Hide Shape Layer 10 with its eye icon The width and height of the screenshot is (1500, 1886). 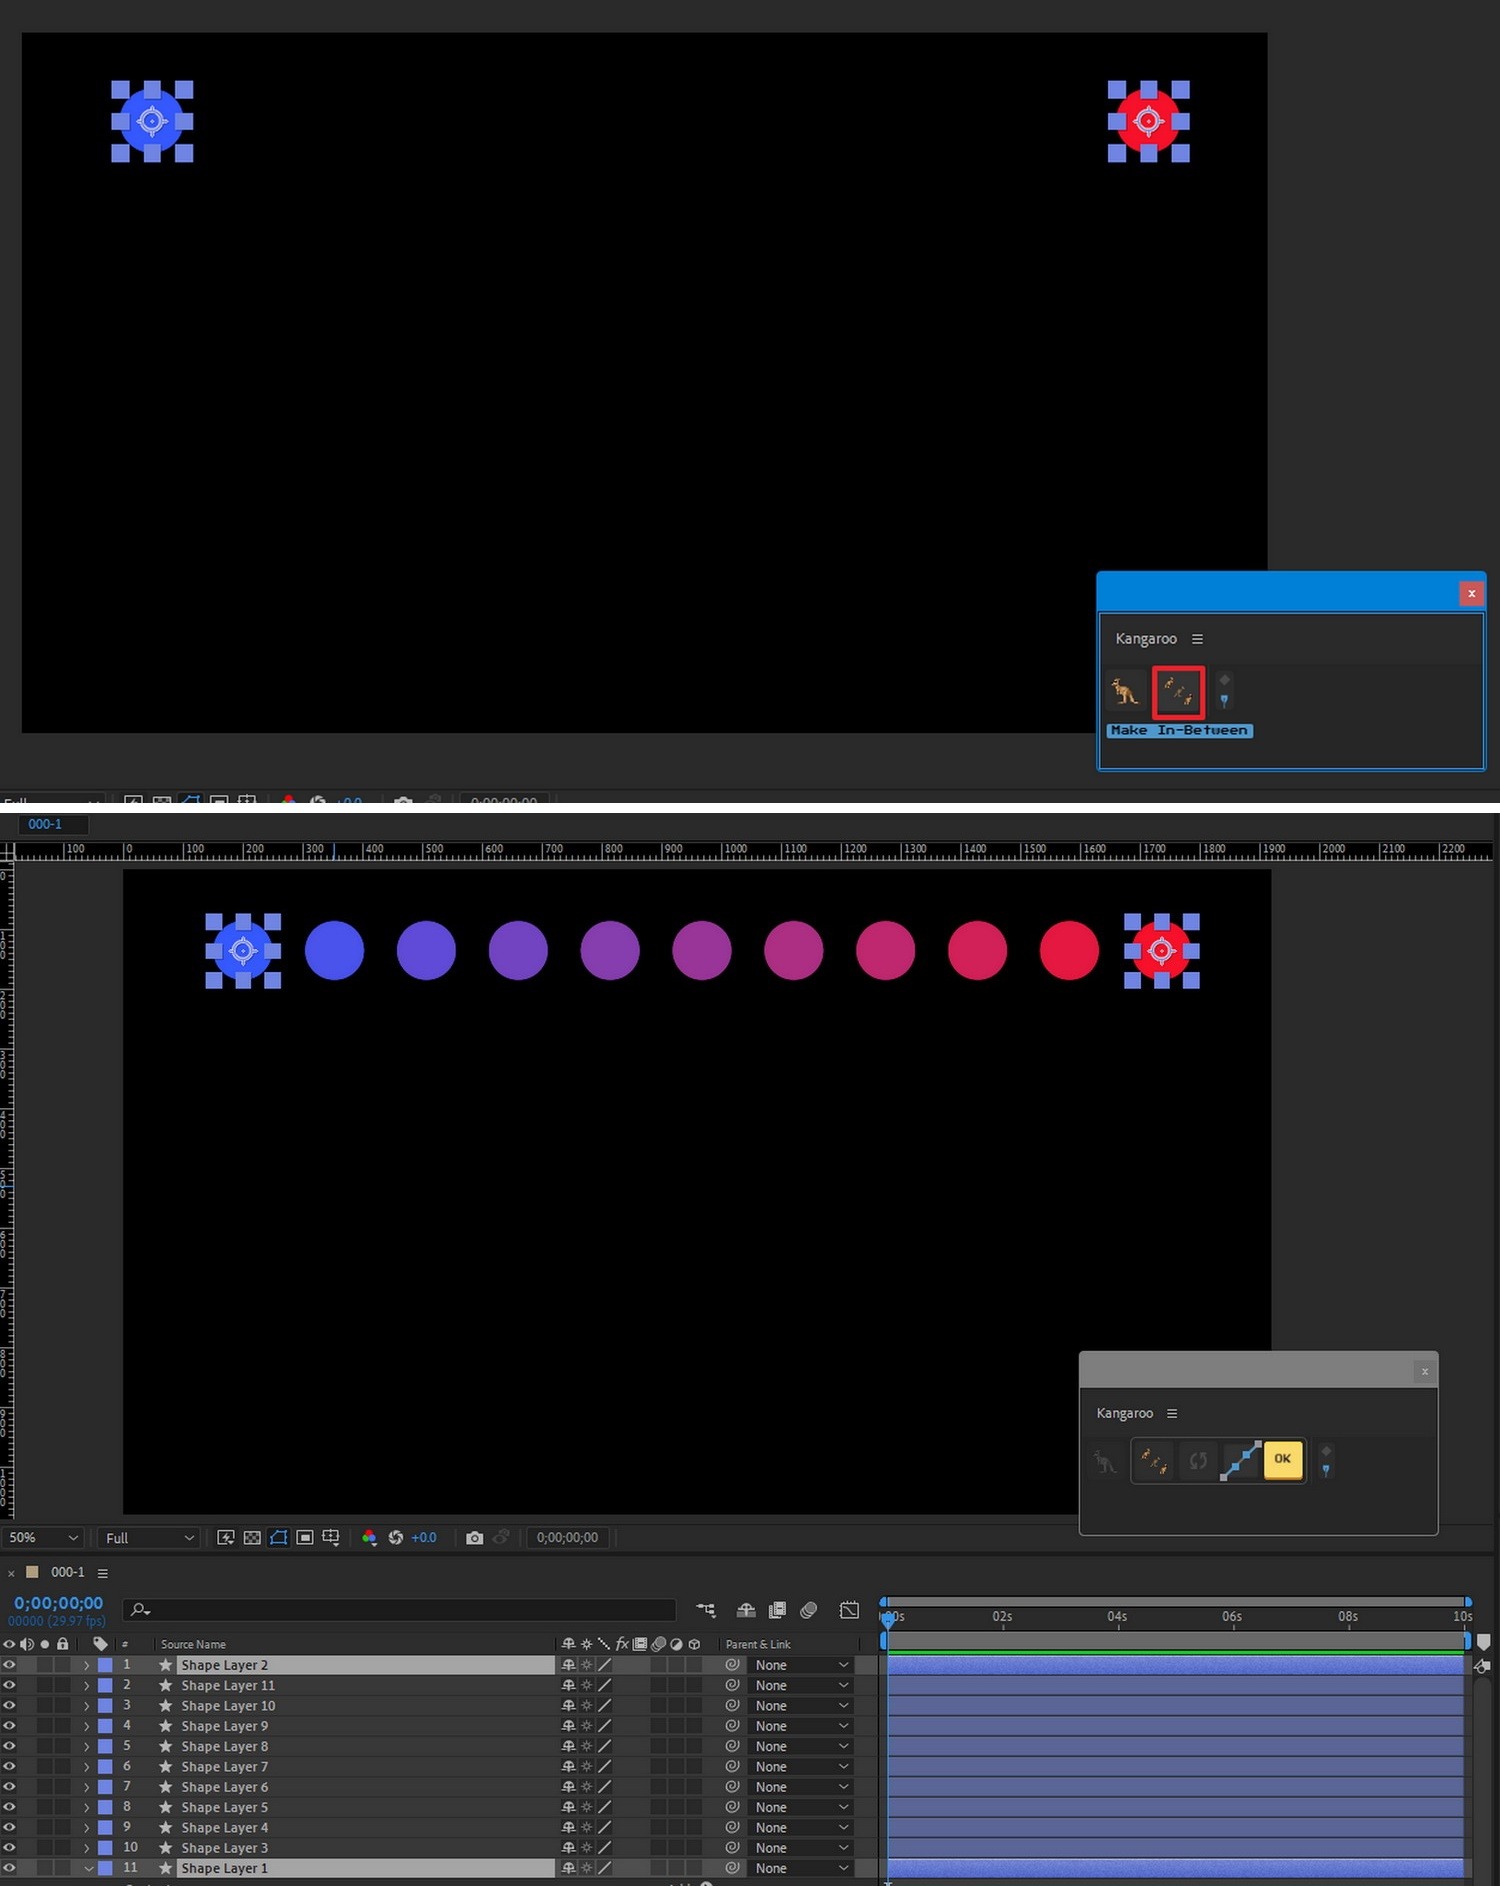tap(9, 1706)
